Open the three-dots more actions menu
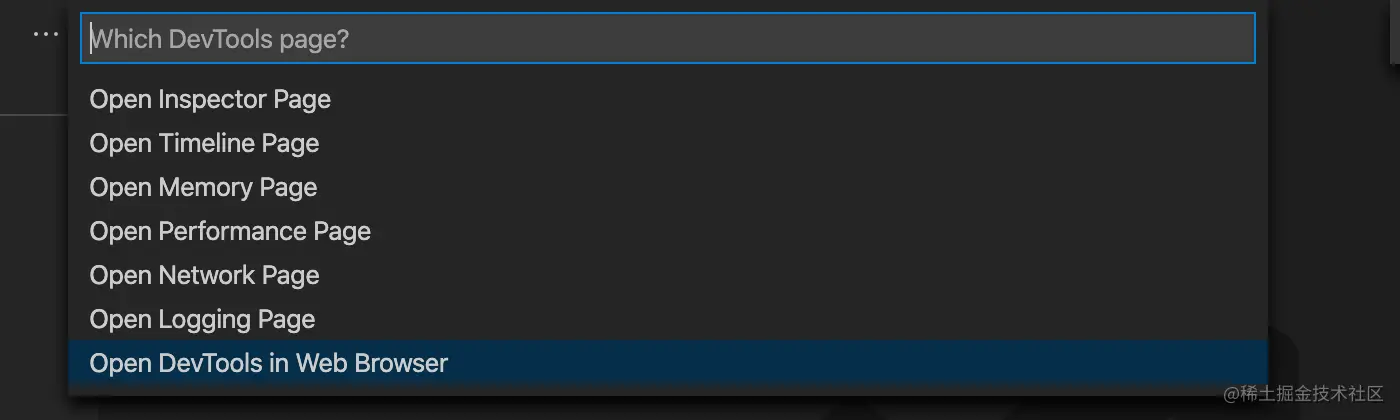Image resolution: width=1400 pixels, height=420 pixels. pyautogui.click(x=46, y=35)
